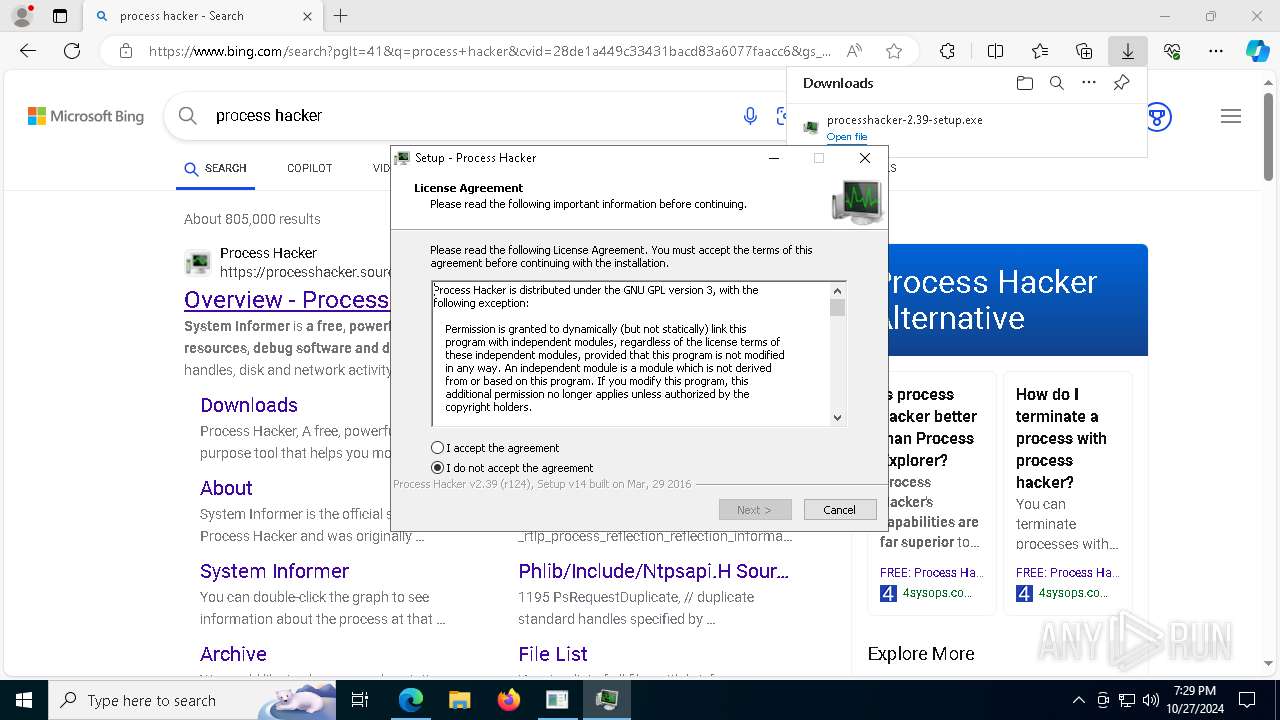The height and width of the screenshot is (720, 1280).
Task: Open the Archive sitelink
Action: click(233, 654)
